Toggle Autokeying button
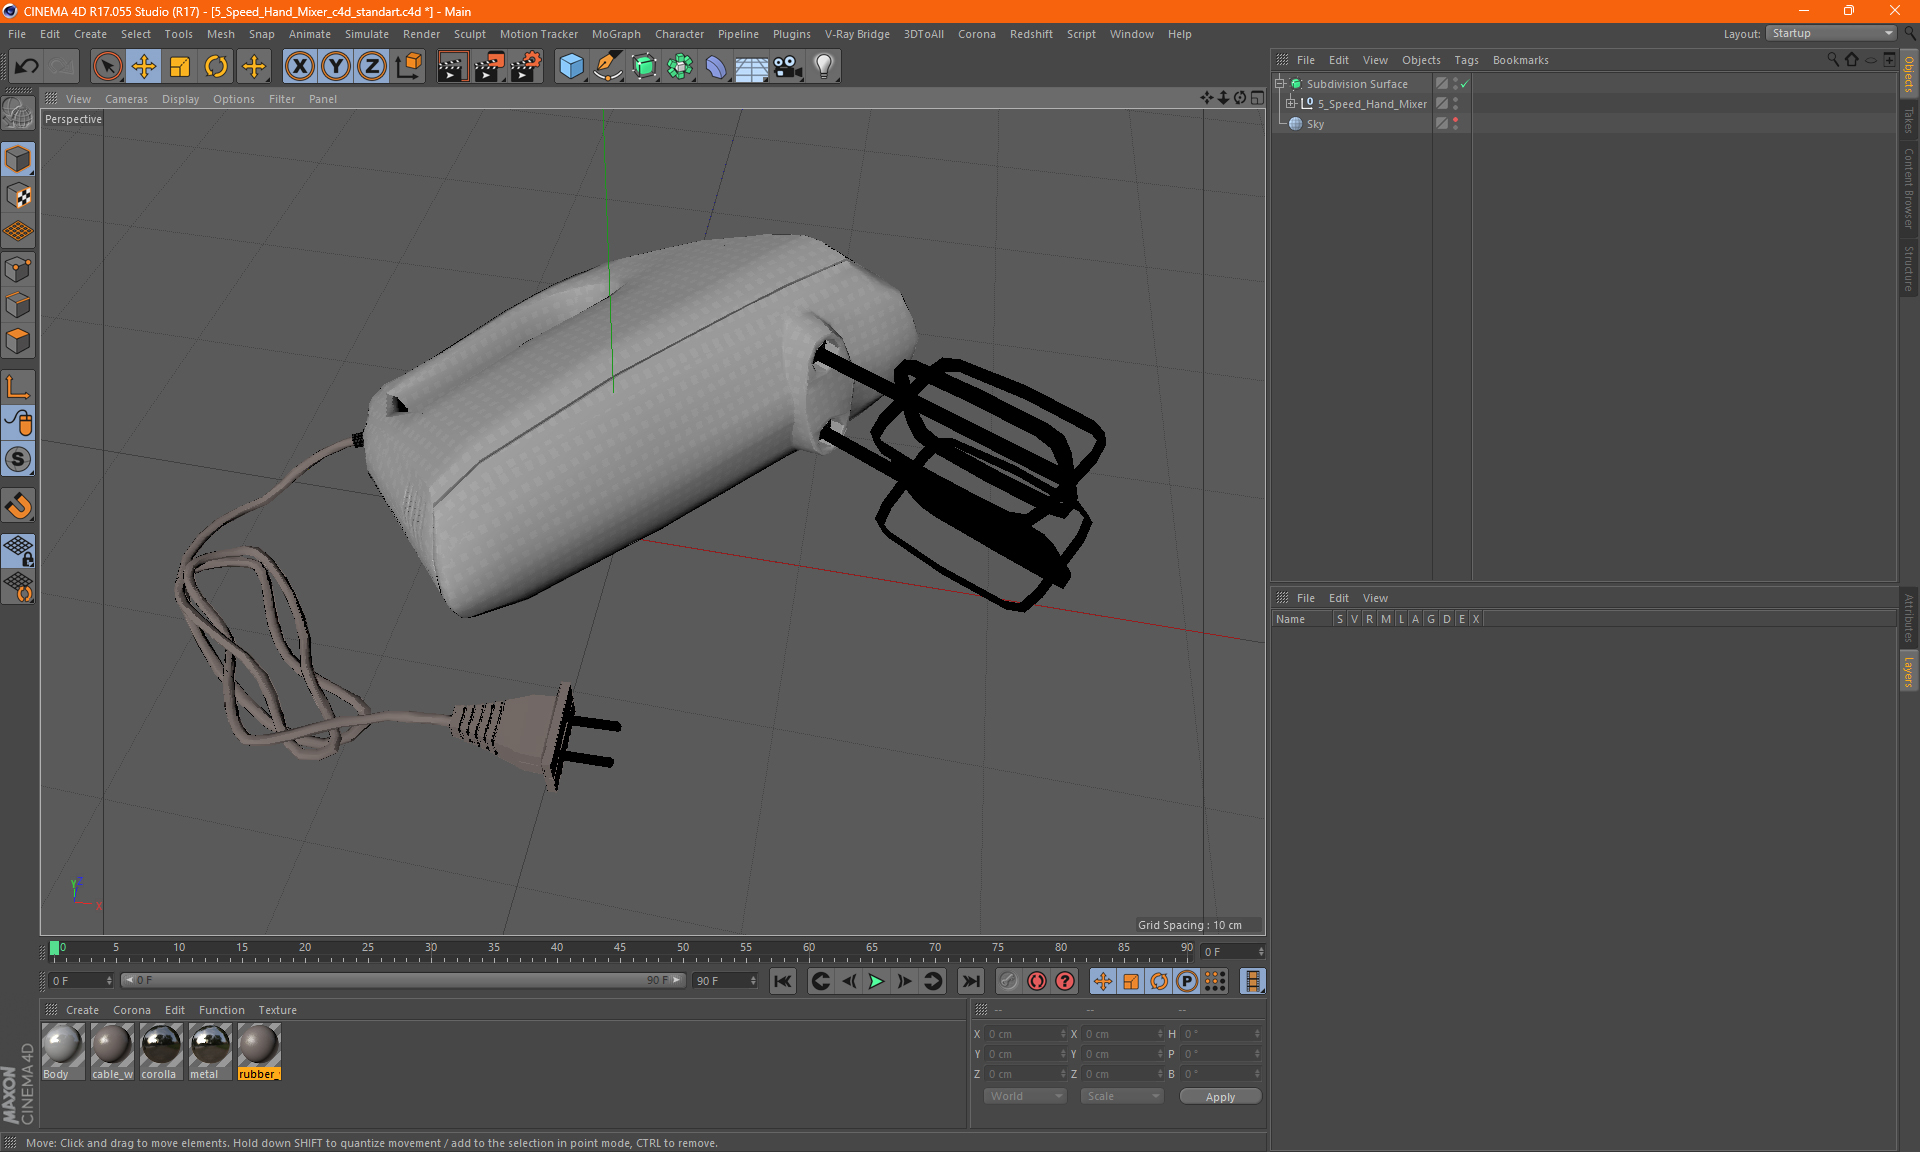1920x1152 pixels. tap(1037, 982)
